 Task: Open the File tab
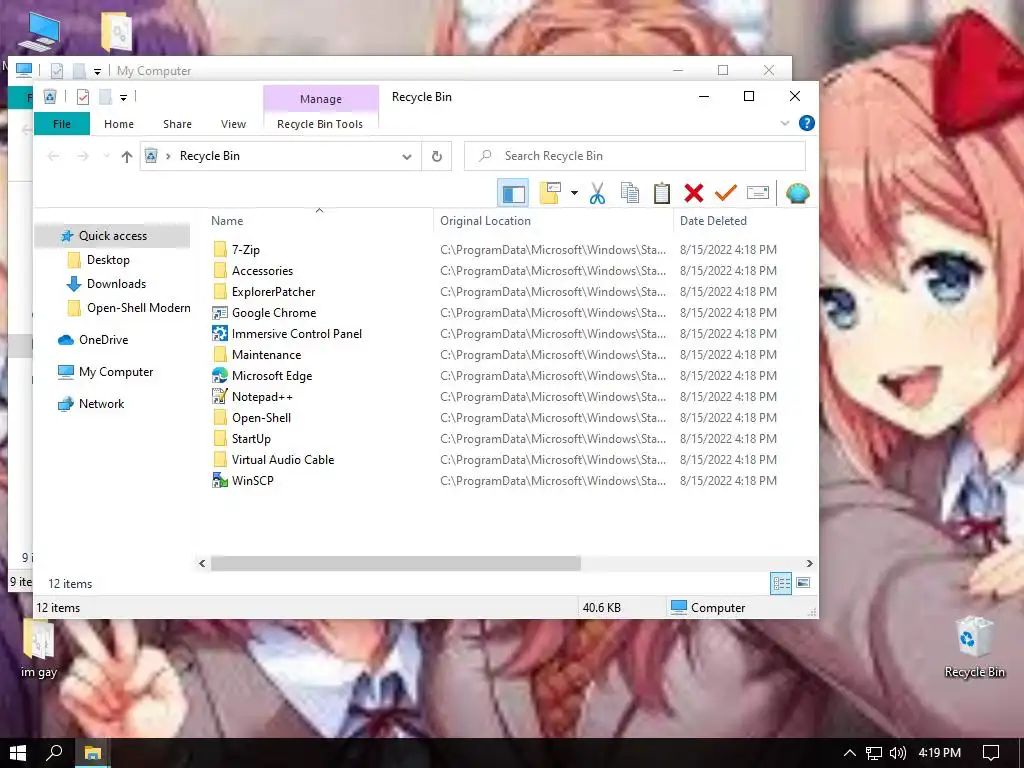click(62, 124)
